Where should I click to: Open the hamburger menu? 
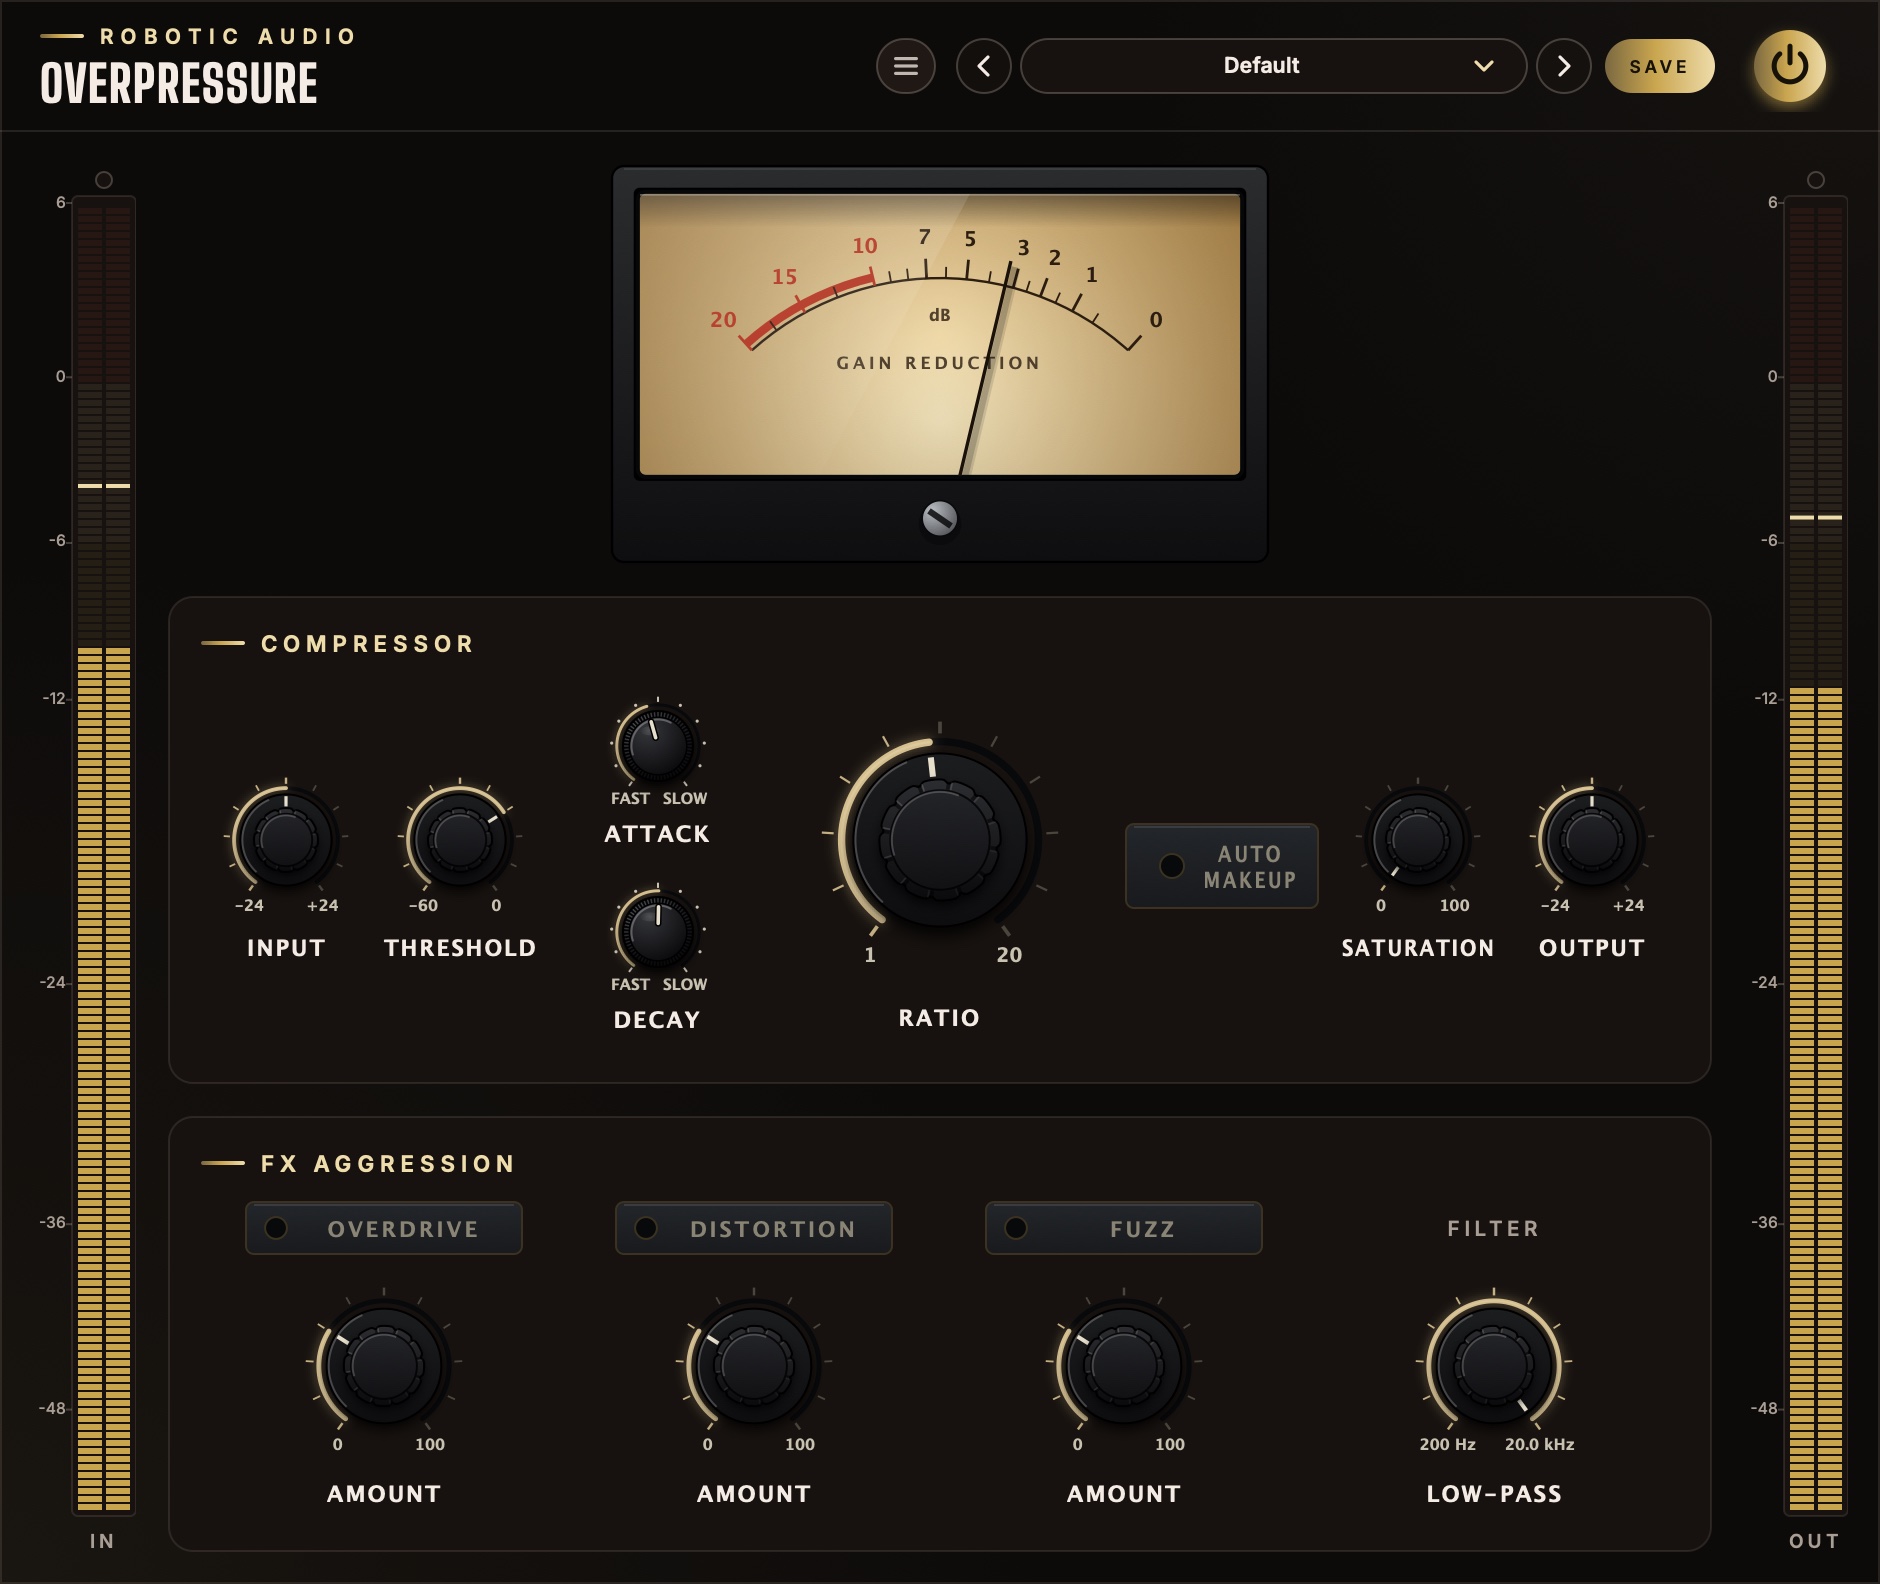point(905,66)
